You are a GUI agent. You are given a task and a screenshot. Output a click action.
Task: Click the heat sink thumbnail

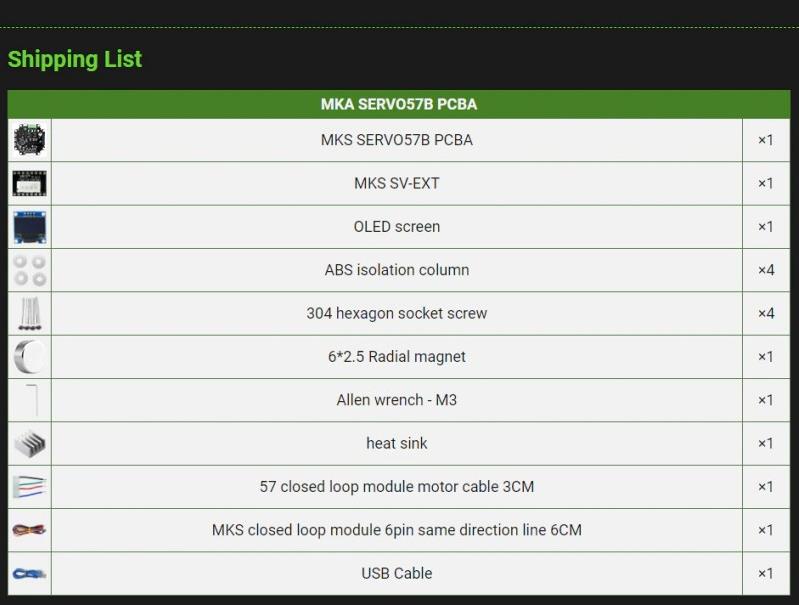click(30, 443)
